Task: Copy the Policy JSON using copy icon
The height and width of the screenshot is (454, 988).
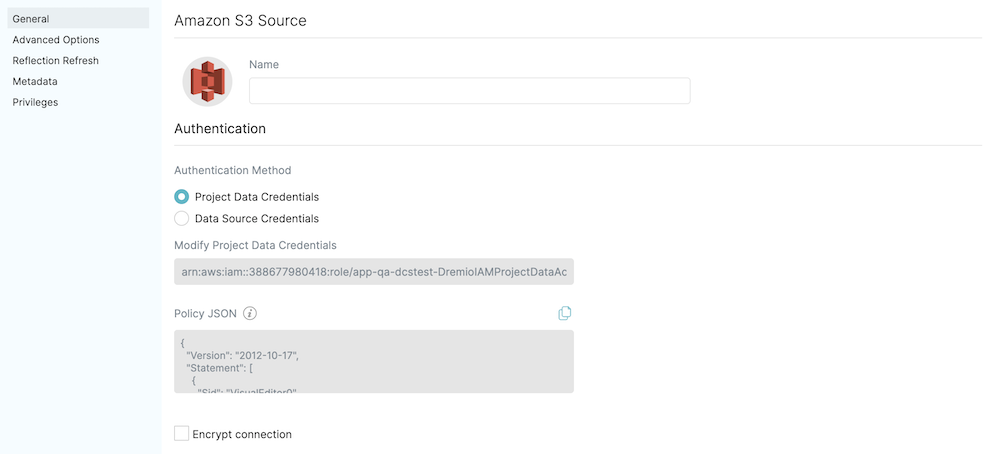Action: pyautogui.click(x=565, y=313)
